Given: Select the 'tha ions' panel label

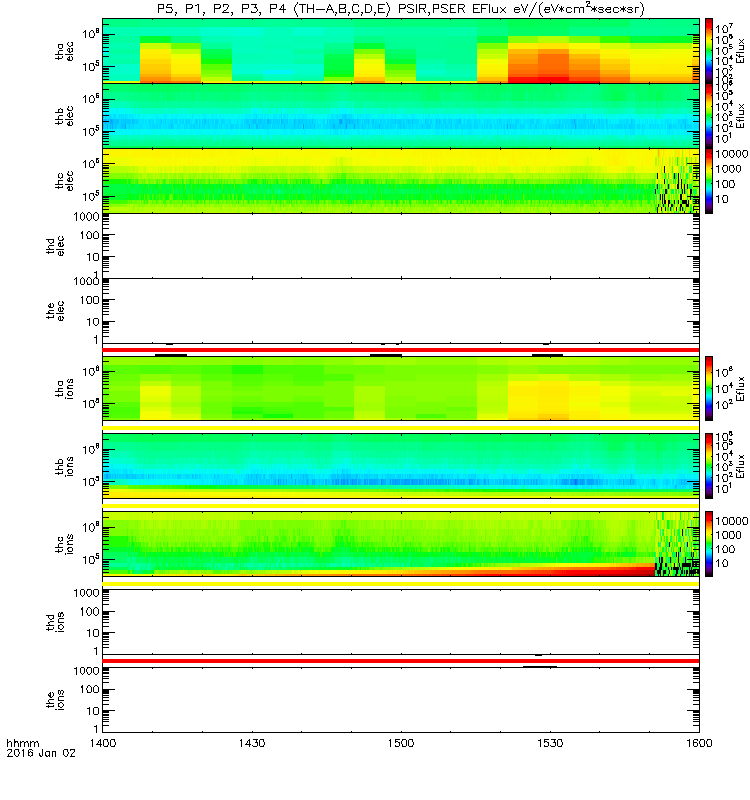Looking at the screenshot, I should pos(64,388).
